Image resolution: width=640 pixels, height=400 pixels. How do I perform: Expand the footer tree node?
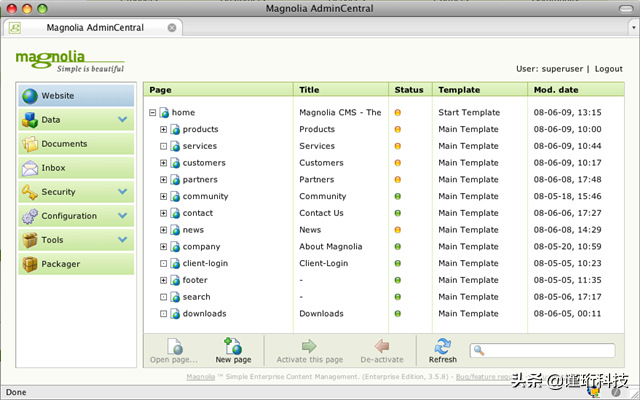(163, 280)
